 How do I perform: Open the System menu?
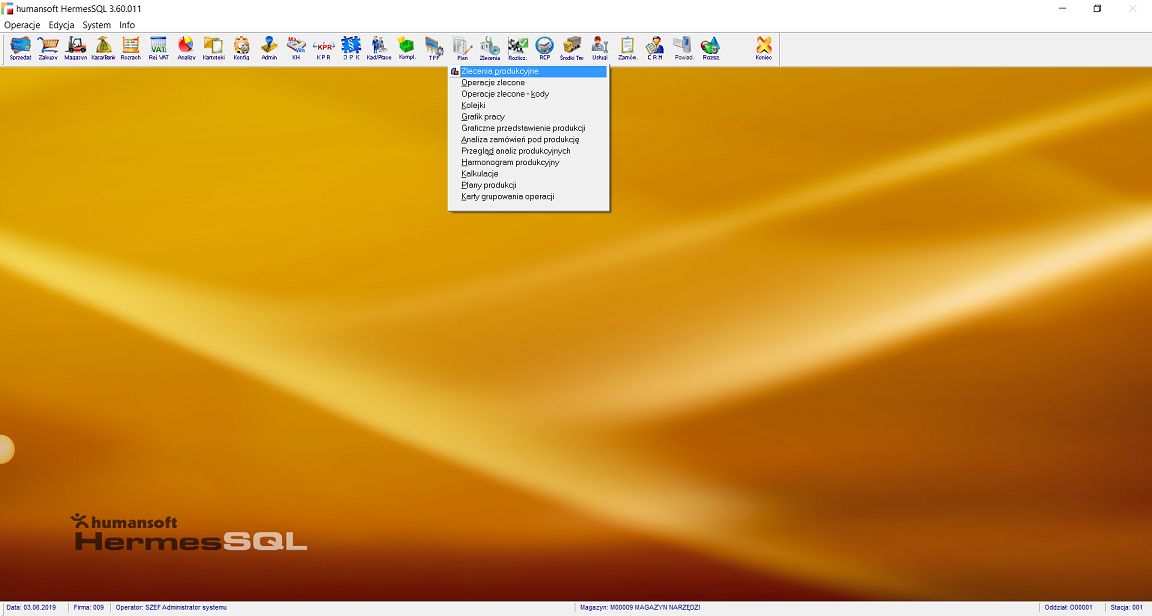click(x=96, y=25)
